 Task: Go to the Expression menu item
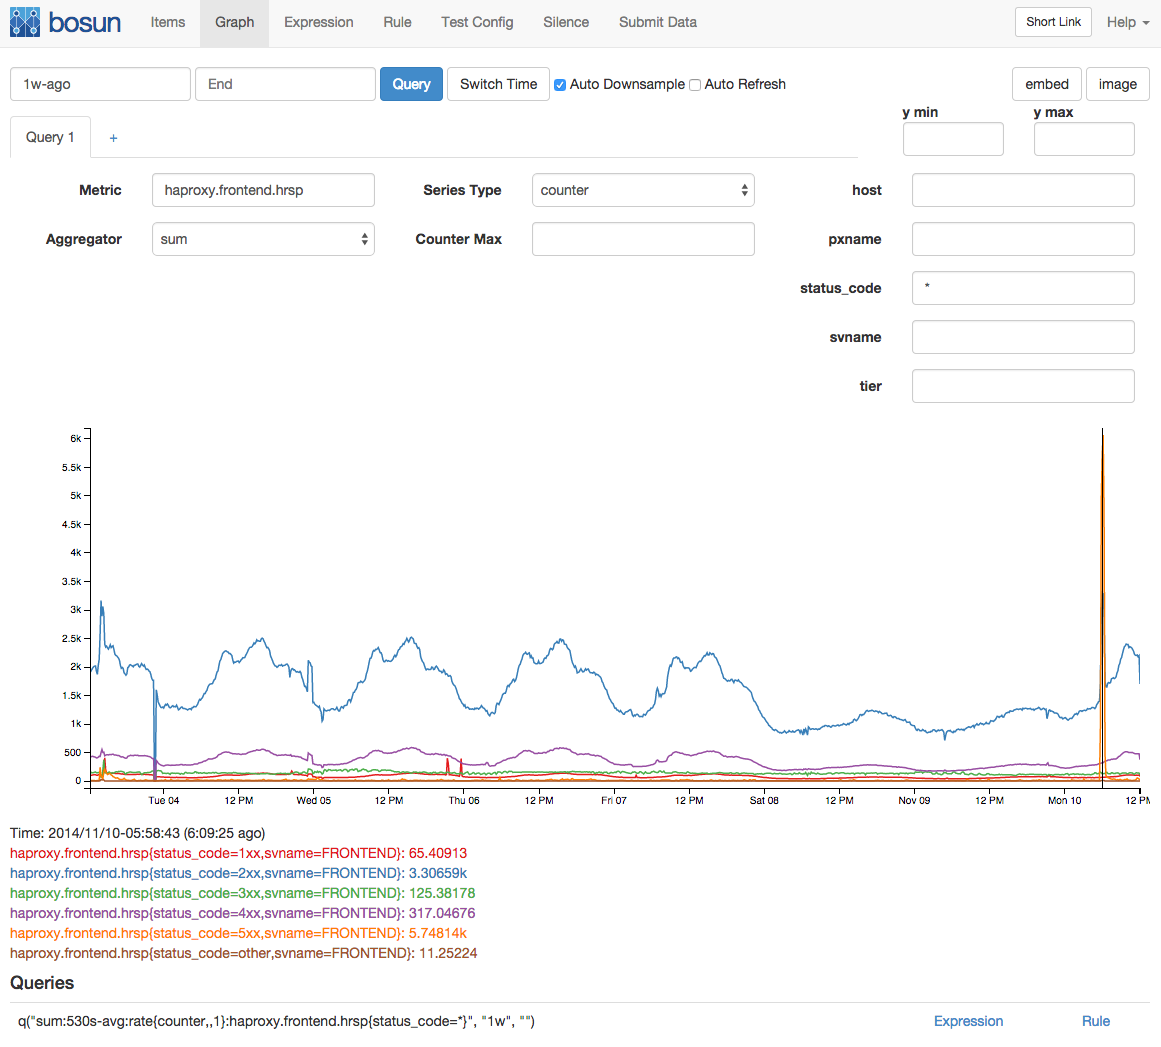click(318, 22)
